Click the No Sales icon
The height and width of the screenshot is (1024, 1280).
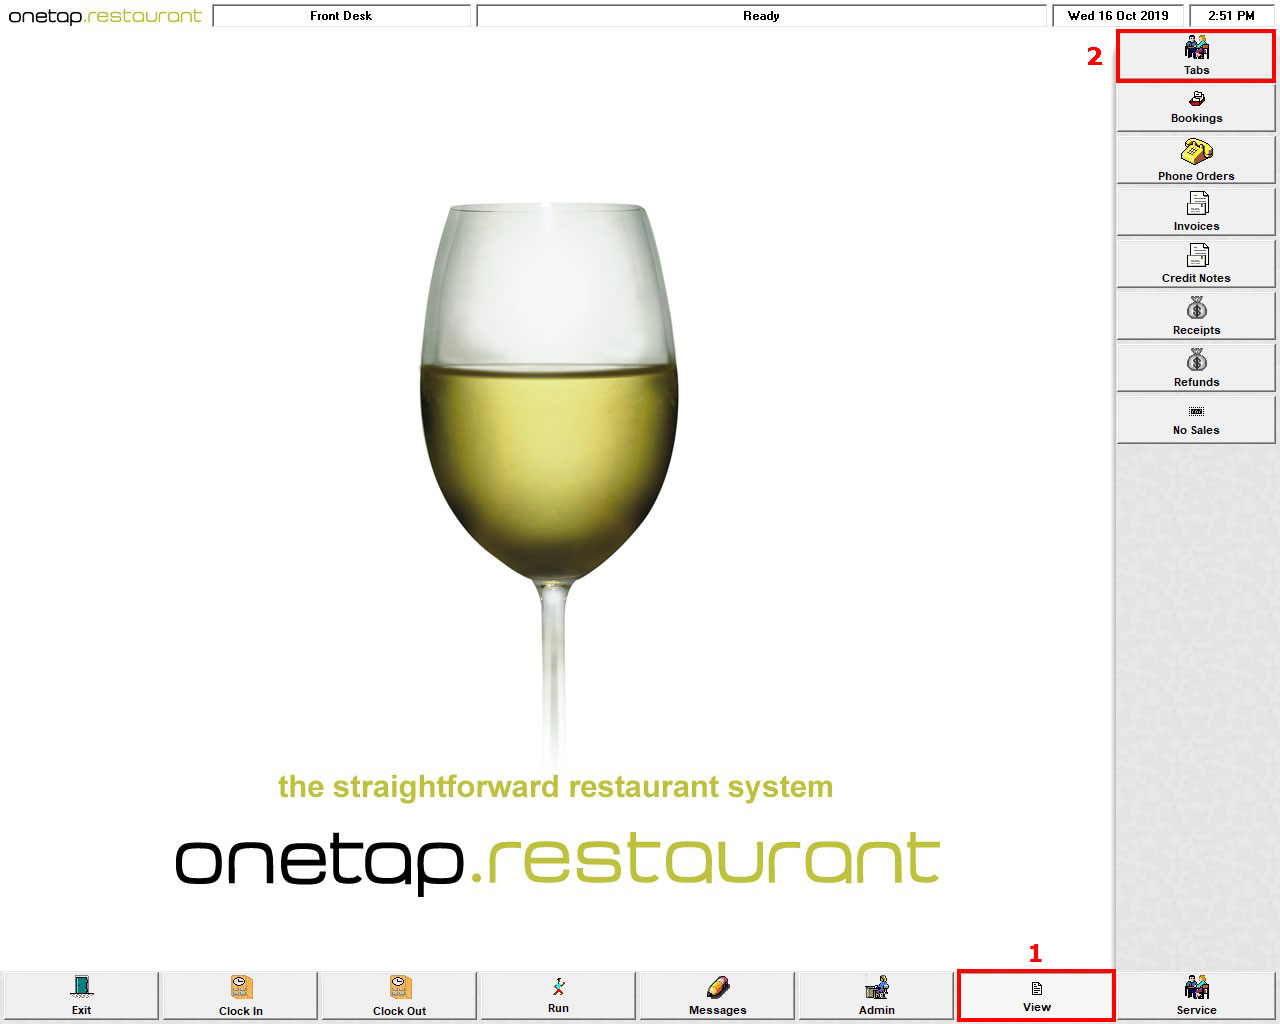pyautogui.click(x=1195, y=419)
